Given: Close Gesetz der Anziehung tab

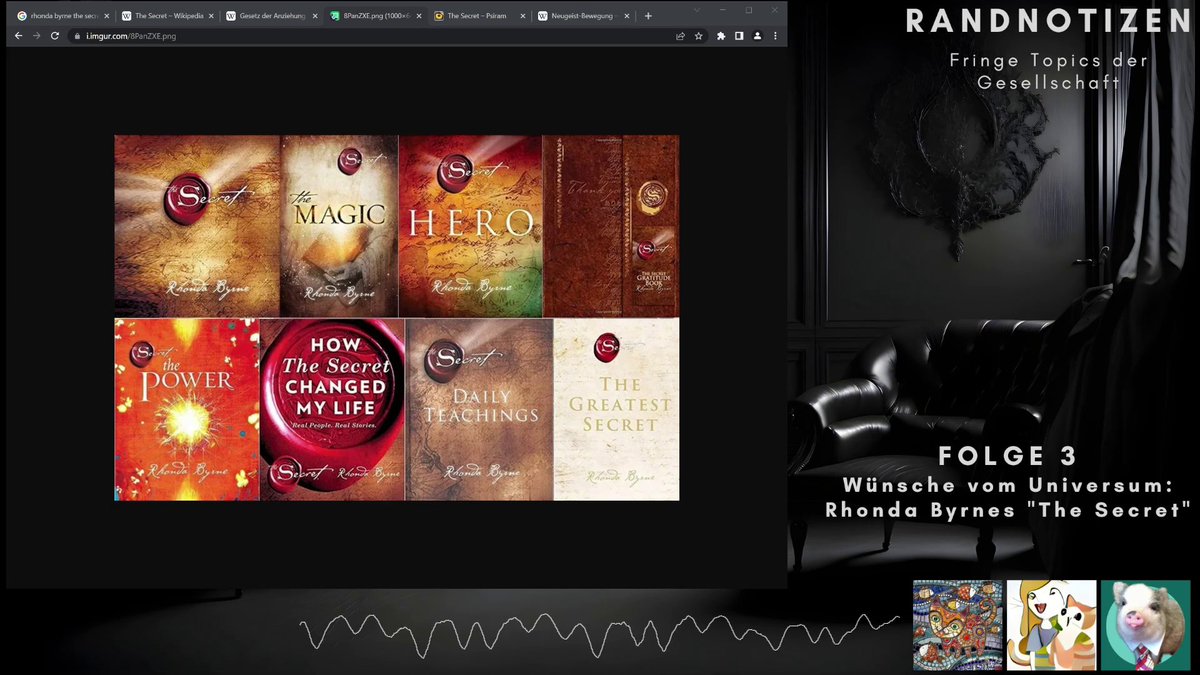Looking at the screenshot, I should coord(314,16).
